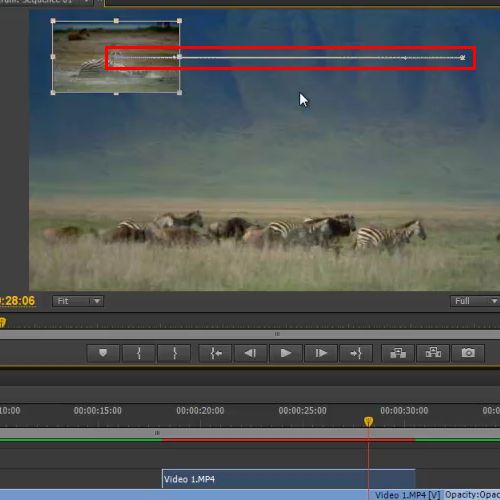Screen dimensions: 500x500
Task: Play the sequence in Program monitor
Action: (286, 353)
